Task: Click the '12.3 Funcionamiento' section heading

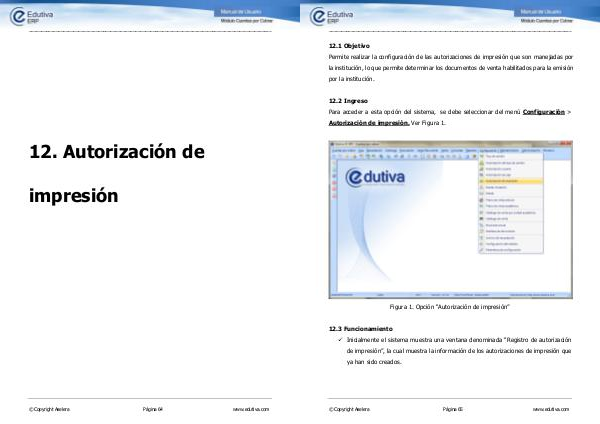Action: click(x=362, y=329)
